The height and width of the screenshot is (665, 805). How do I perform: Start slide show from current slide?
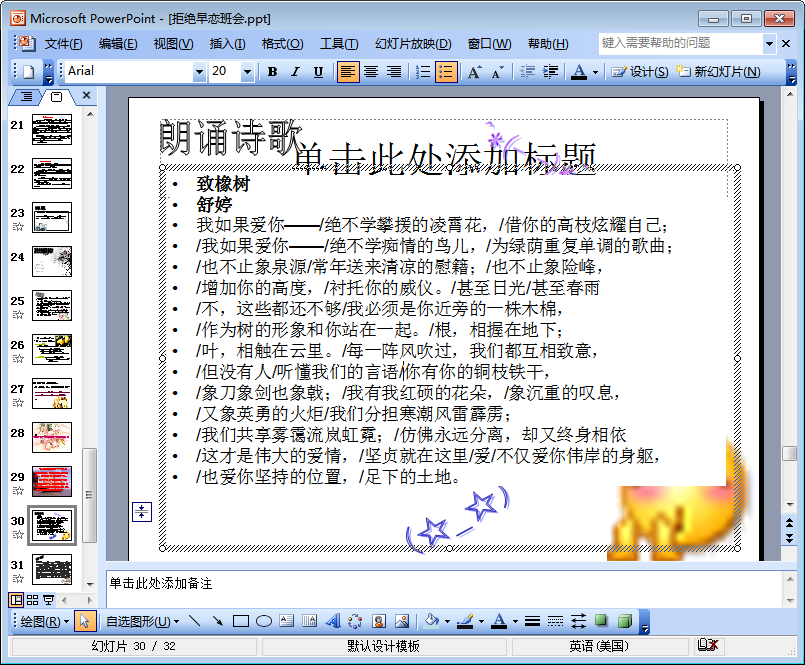48,600
